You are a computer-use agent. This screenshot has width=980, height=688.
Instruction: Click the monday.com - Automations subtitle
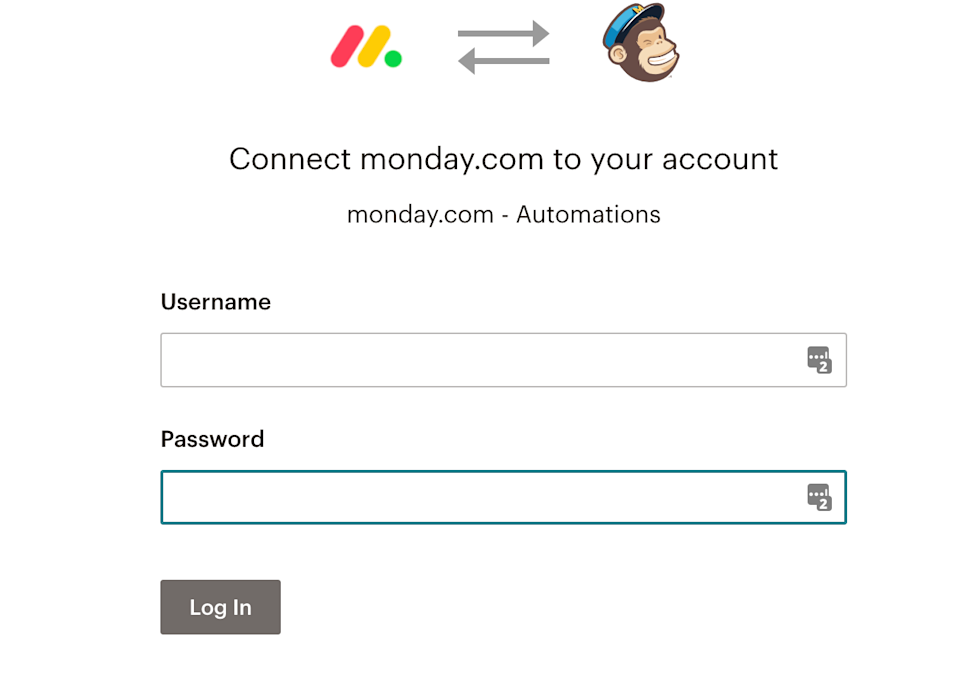pyautogui.click(x=503, y=214)
